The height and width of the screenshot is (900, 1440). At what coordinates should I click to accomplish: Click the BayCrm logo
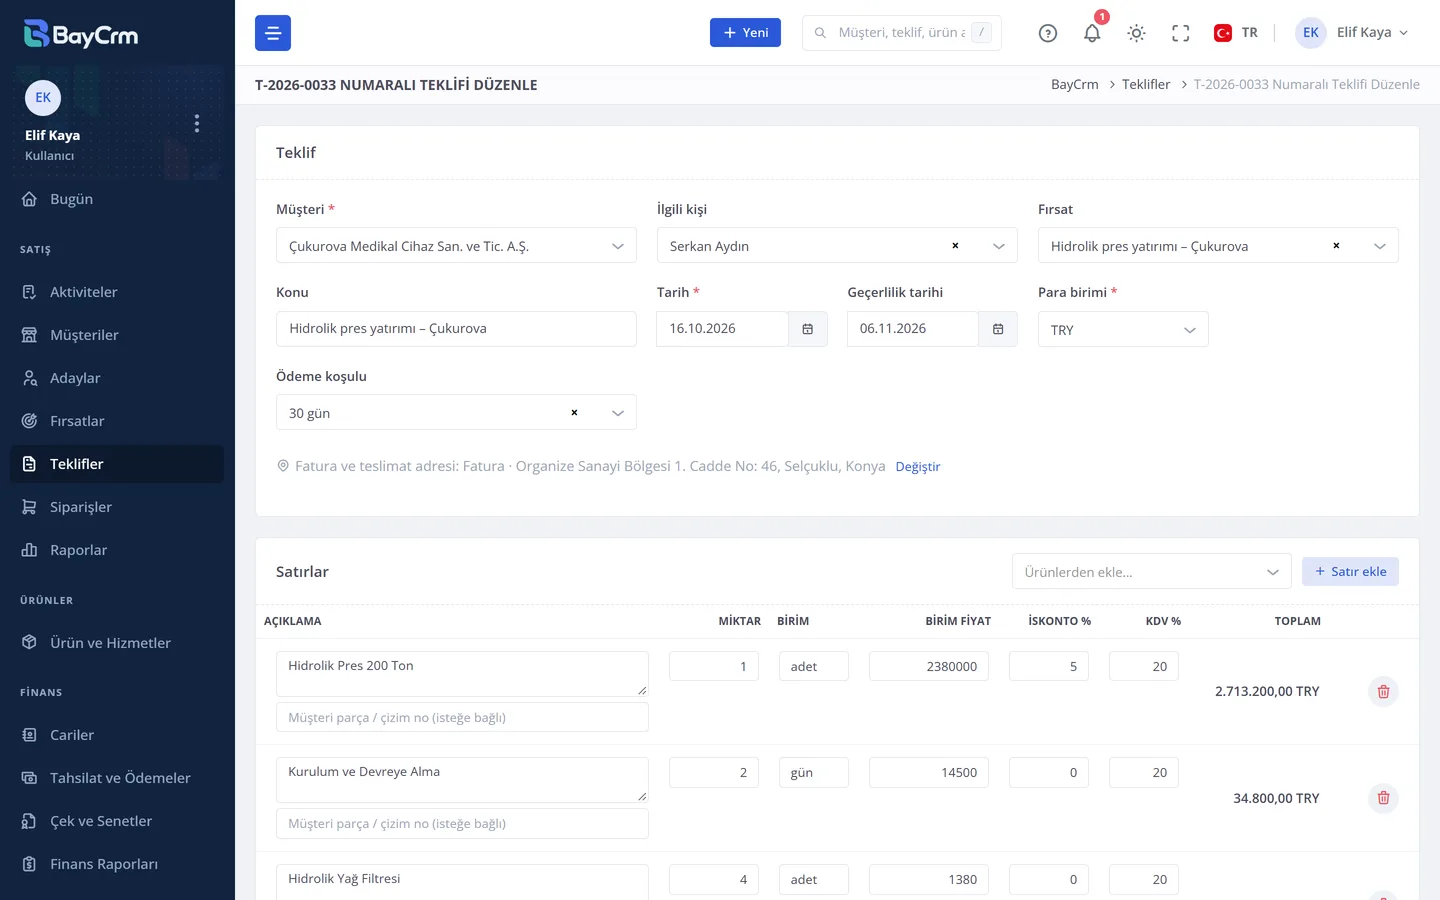pyautogui.click(x=81, y=34)
